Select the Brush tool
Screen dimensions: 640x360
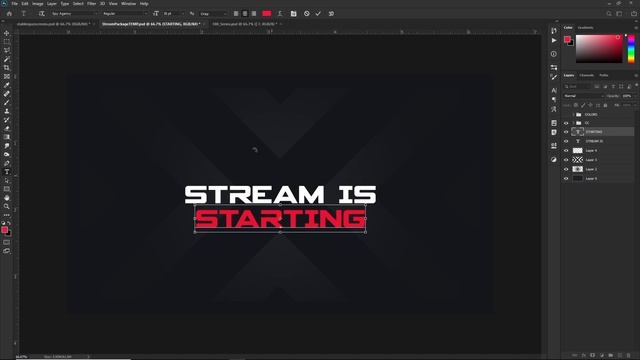coord(7,102)
